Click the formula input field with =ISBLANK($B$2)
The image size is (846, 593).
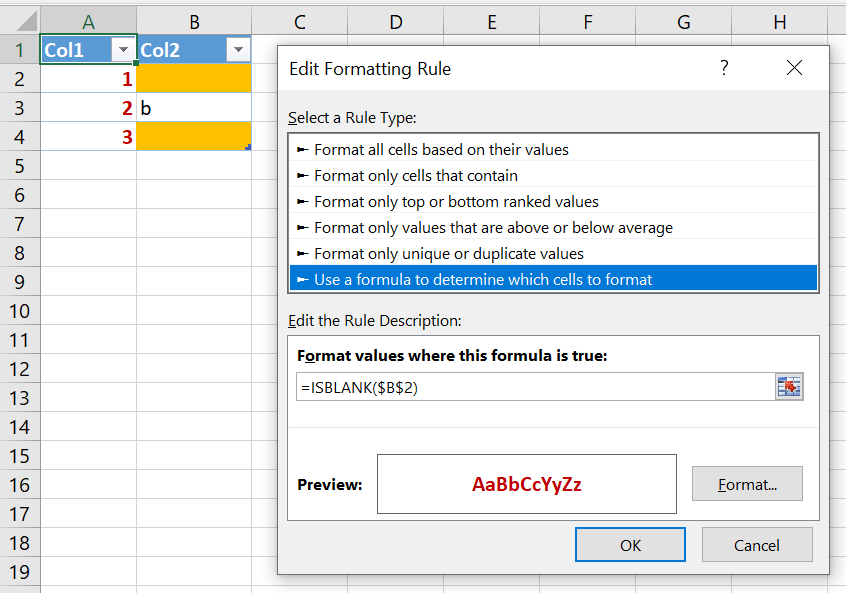535,386
